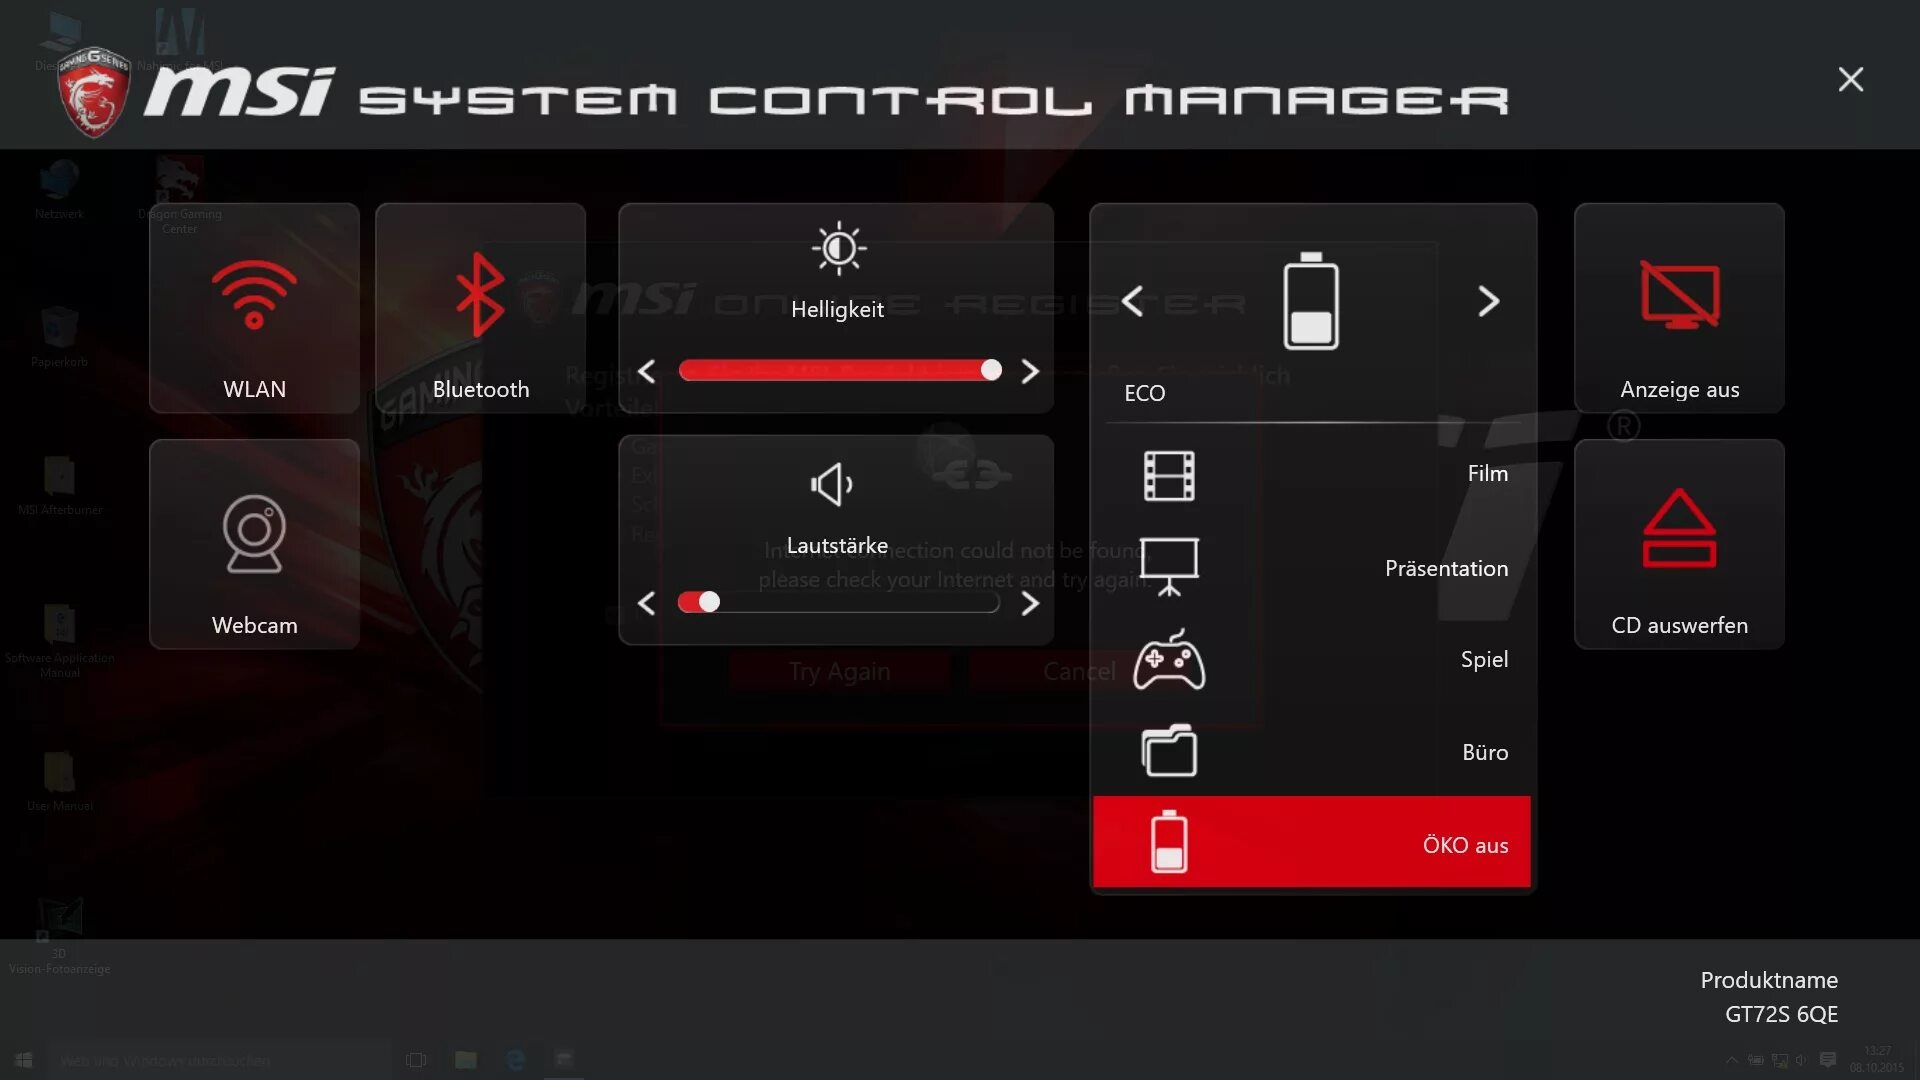Expand Lautstärke right arrow control
The image size is (1920, 1080).
[x=1030, y=603]
